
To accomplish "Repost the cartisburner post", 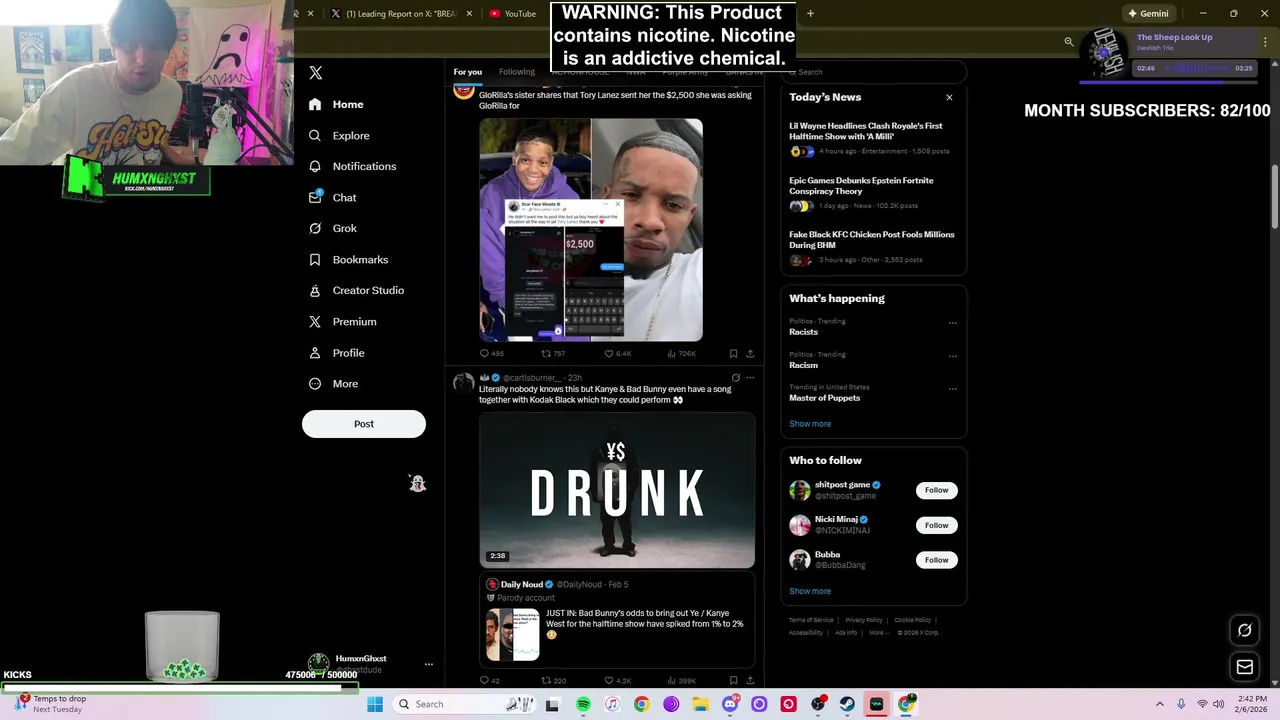I will pos(553,681).
